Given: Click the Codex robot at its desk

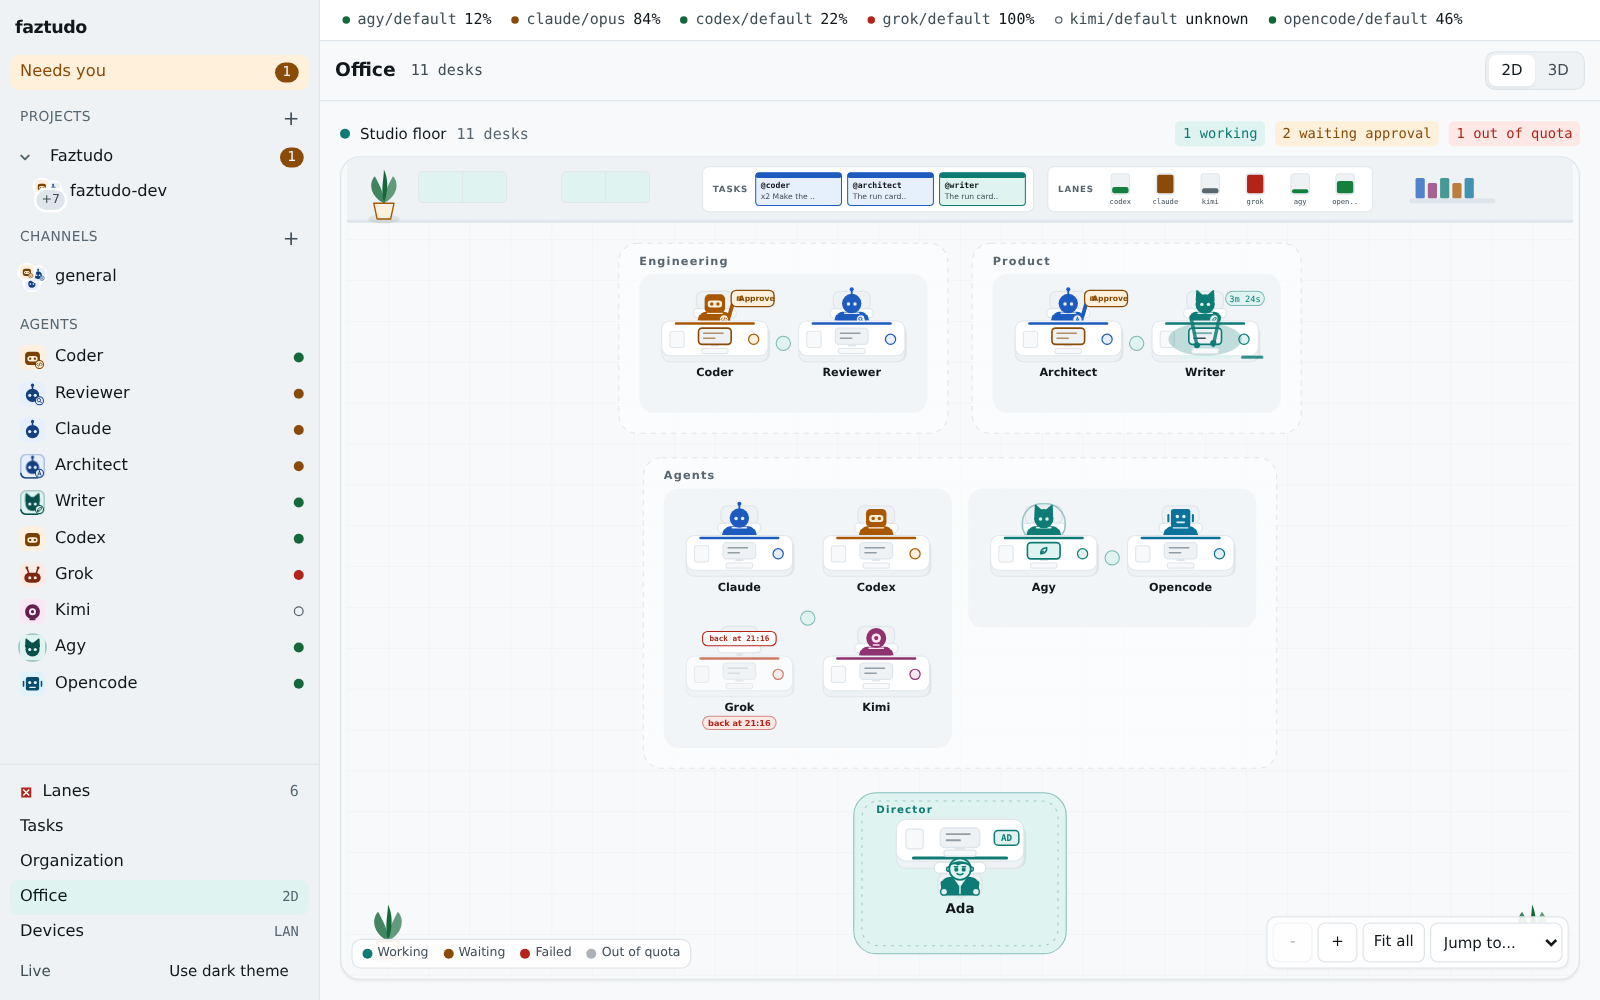Looking at the screenshot, I should click(876, 520).
